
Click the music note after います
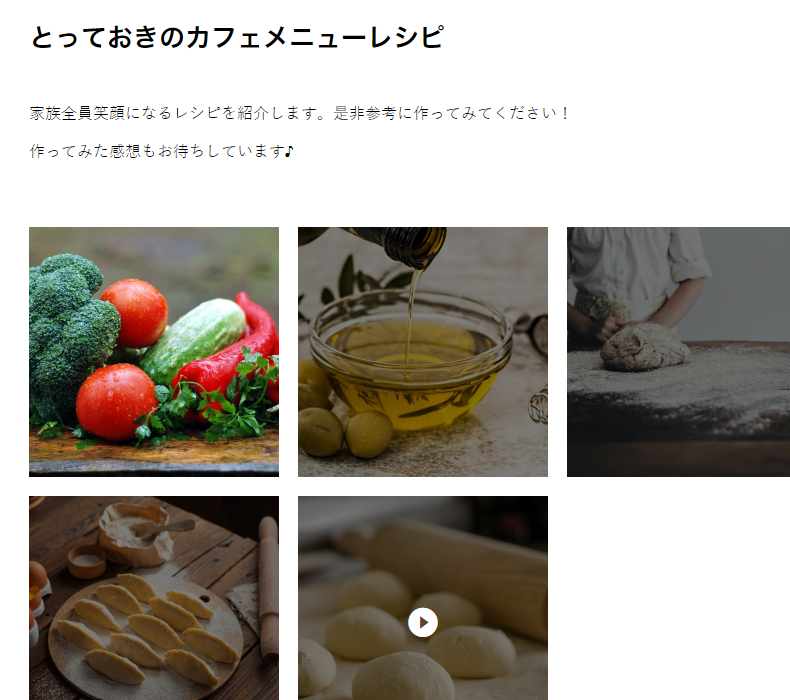point(289,151)
